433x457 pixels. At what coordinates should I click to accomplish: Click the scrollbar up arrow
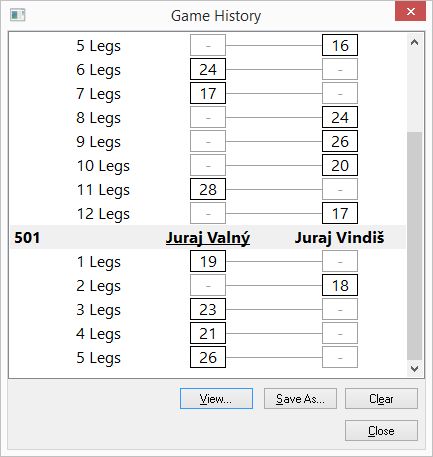click(414, 42)
